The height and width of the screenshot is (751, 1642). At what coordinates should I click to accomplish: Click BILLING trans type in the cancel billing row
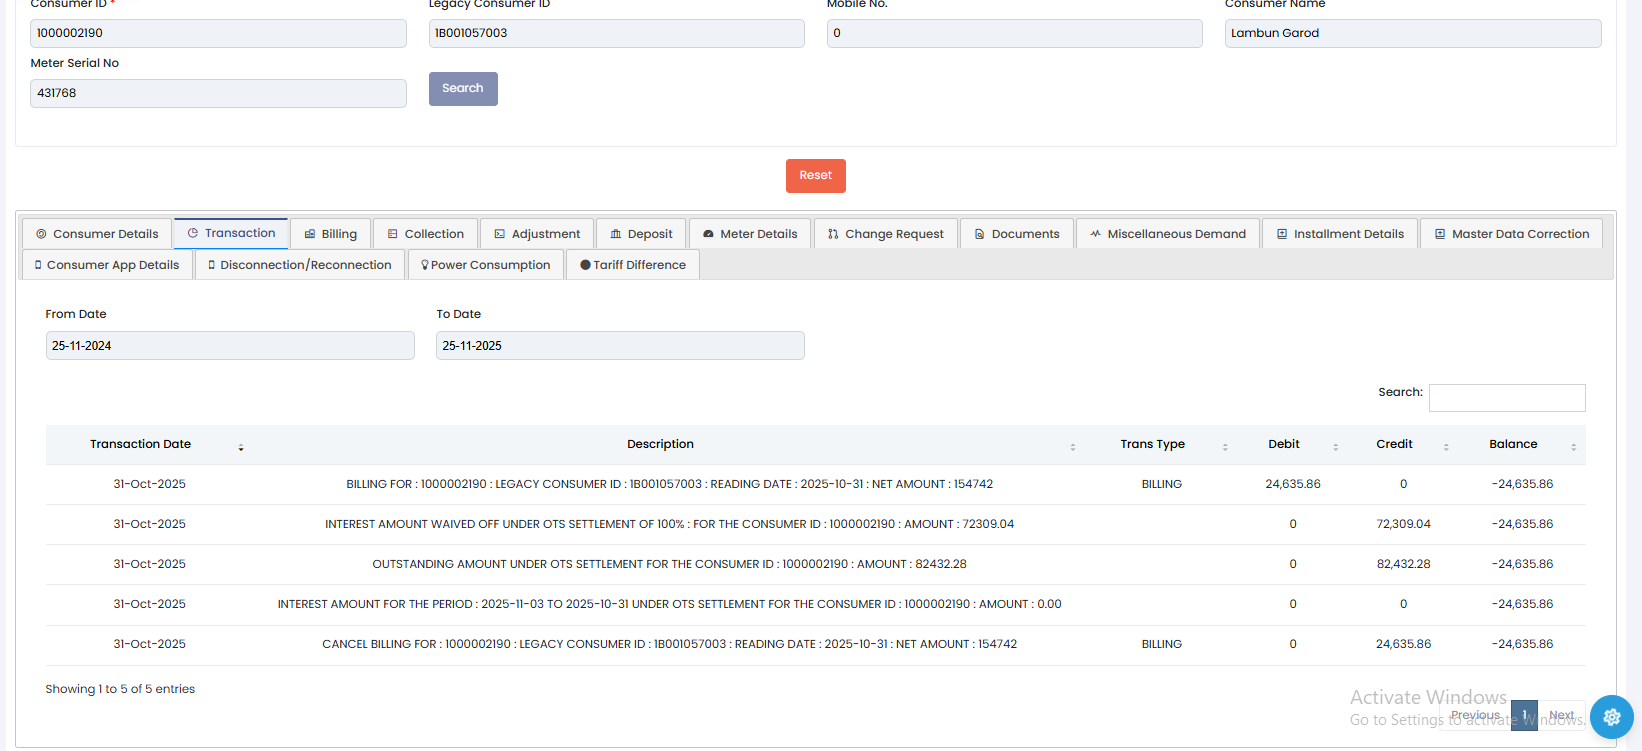click(1162, 644)
